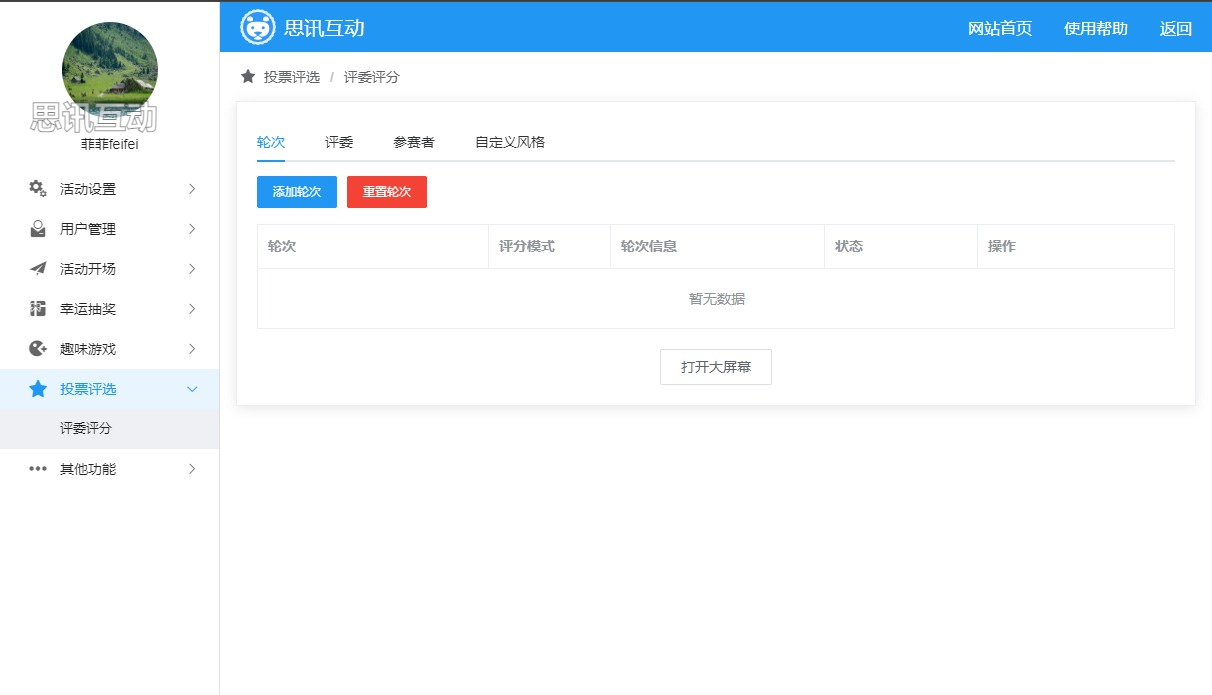The height and width of the screenshot is (695, 1212).
Task: Switch to the 参赛者 tab
Action: point(414,142)
